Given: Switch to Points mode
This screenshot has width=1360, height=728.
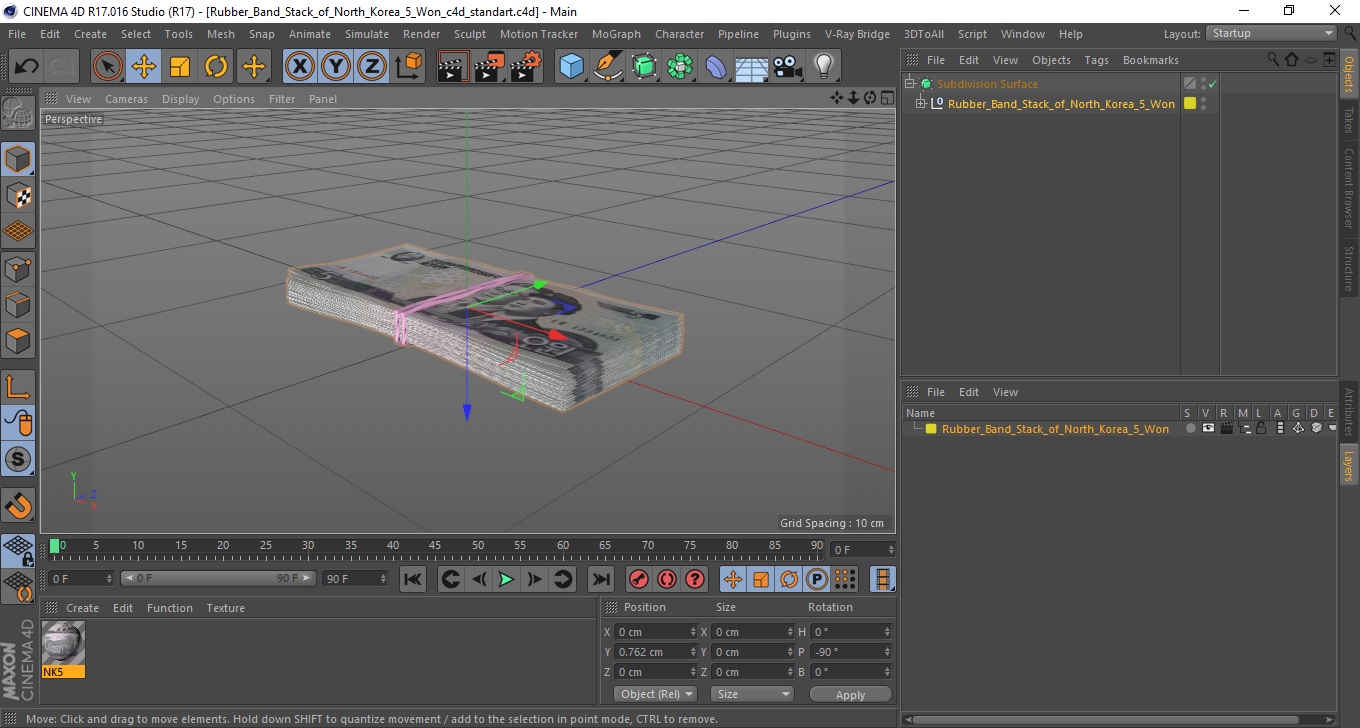Looking at the screenshot, I should pos(18,268).
